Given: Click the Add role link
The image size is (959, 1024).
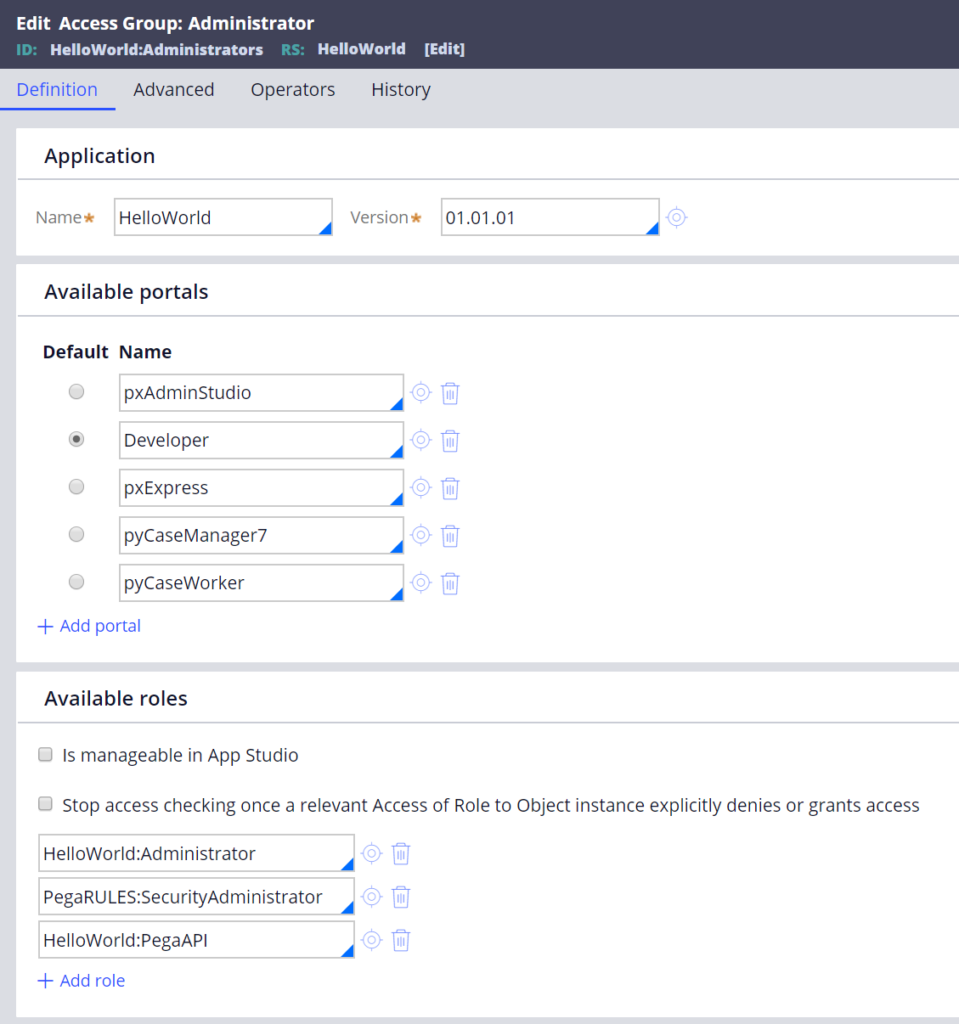Looking at the screenshot, I should point(82,980).
